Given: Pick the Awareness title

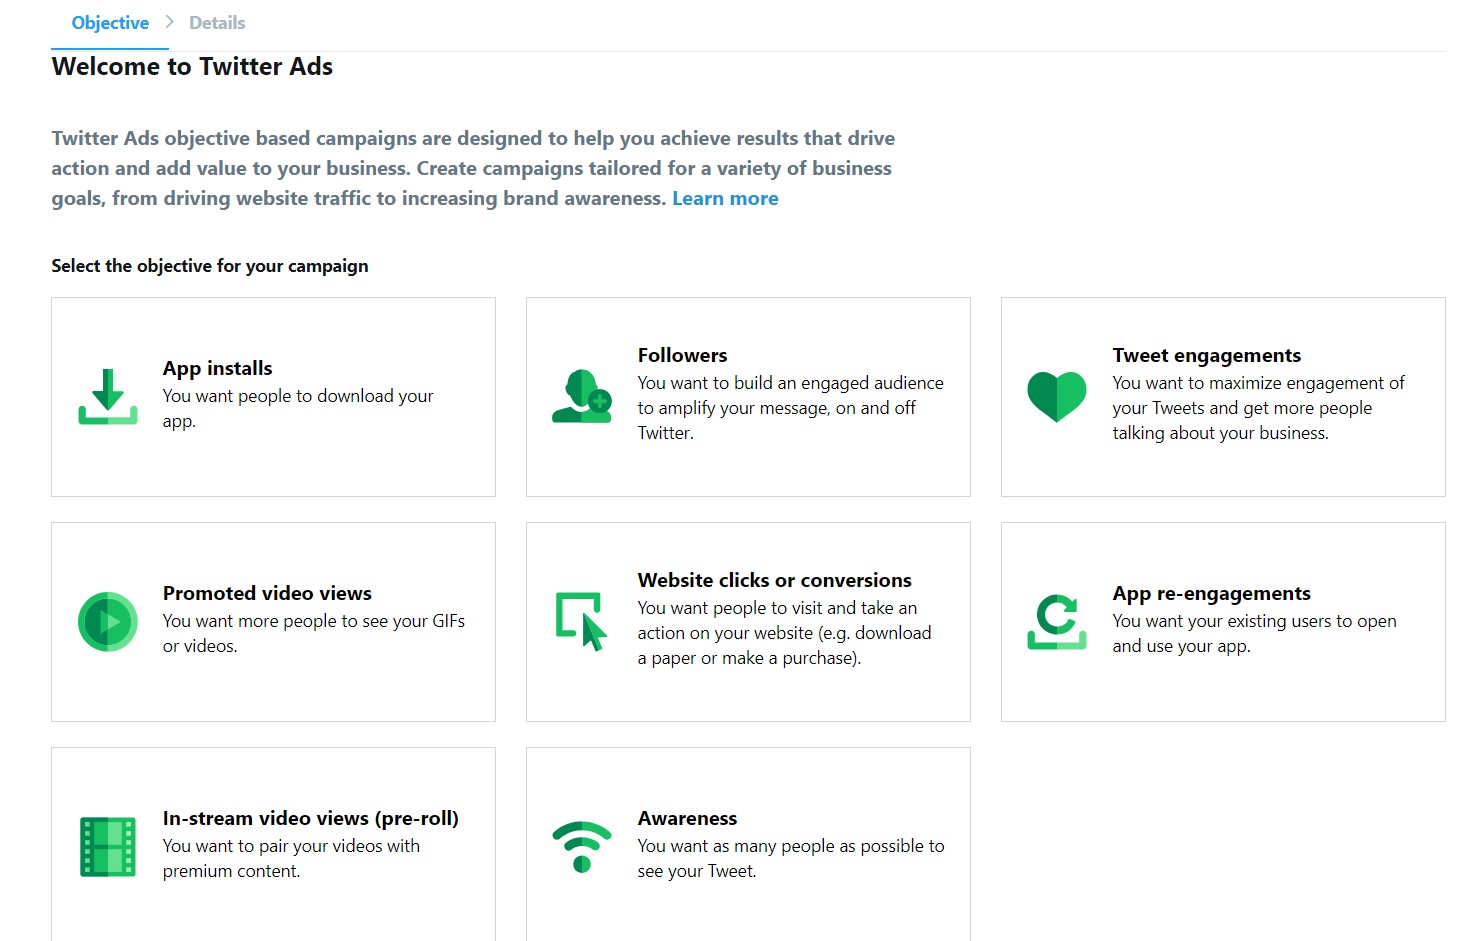Looking at the screenshot, I should [688, 818].
